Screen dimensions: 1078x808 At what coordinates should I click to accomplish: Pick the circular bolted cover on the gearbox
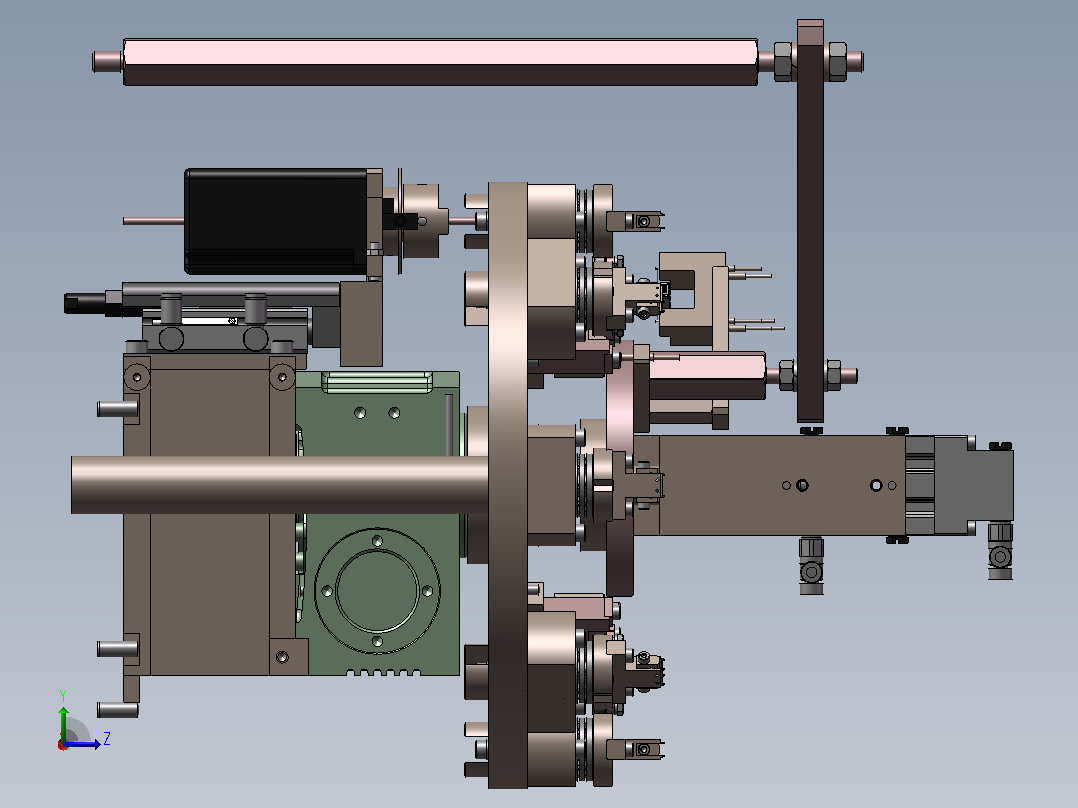coord(377,591)
